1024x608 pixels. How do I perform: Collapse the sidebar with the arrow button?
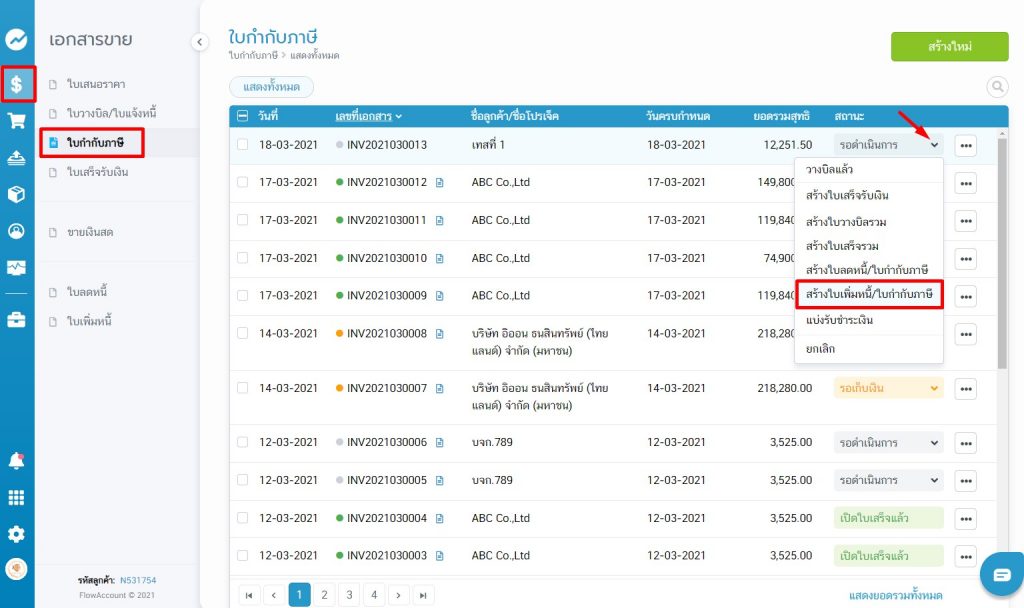pyautogui.click(x=199, y=42)
